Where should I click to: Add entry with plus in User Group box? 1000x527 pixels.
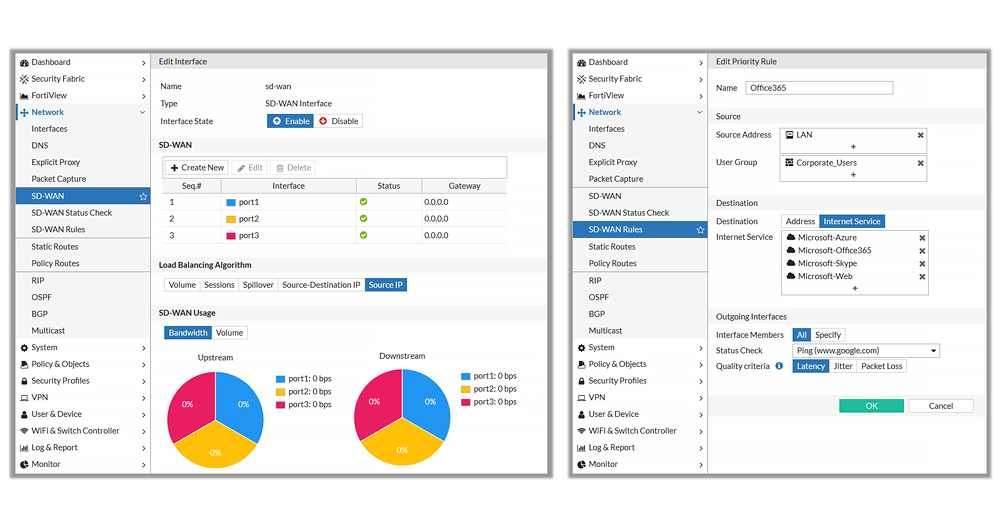[x=853, y=175]
